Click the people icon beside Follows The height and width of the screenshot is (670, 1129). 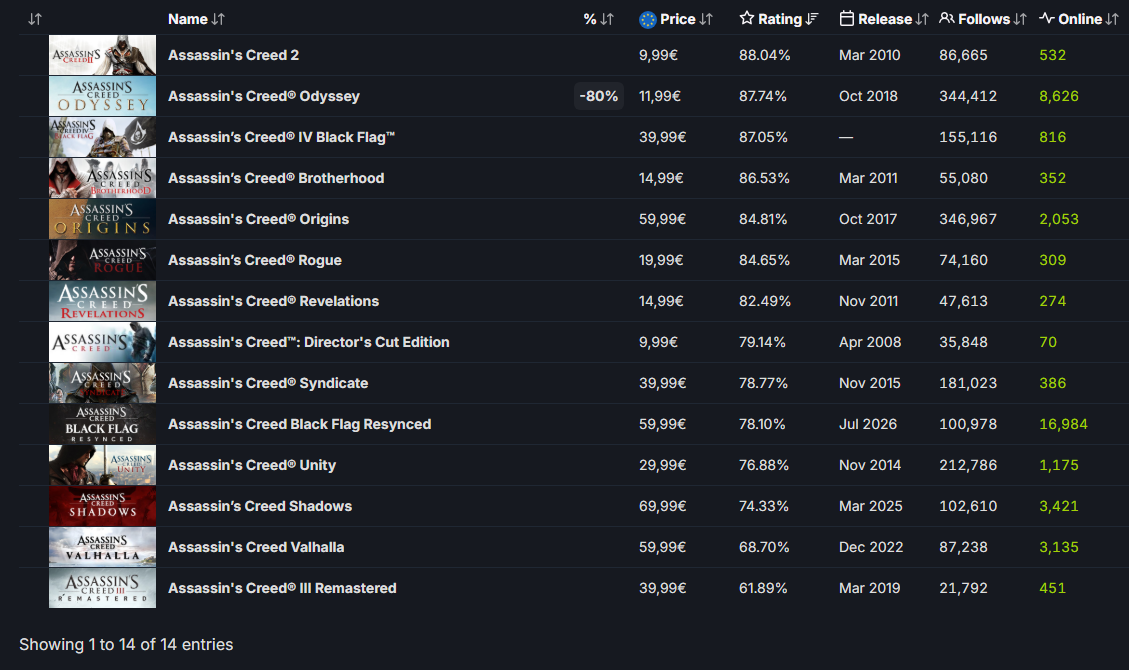[x=947, y=19]
